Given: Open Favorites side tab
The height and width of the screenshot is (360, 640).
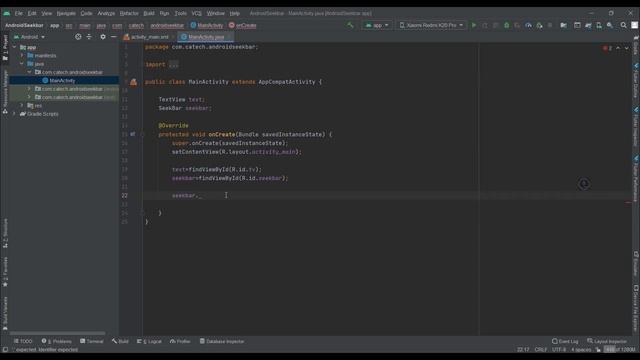Looking at the screenshot, I should coord(5,272).
